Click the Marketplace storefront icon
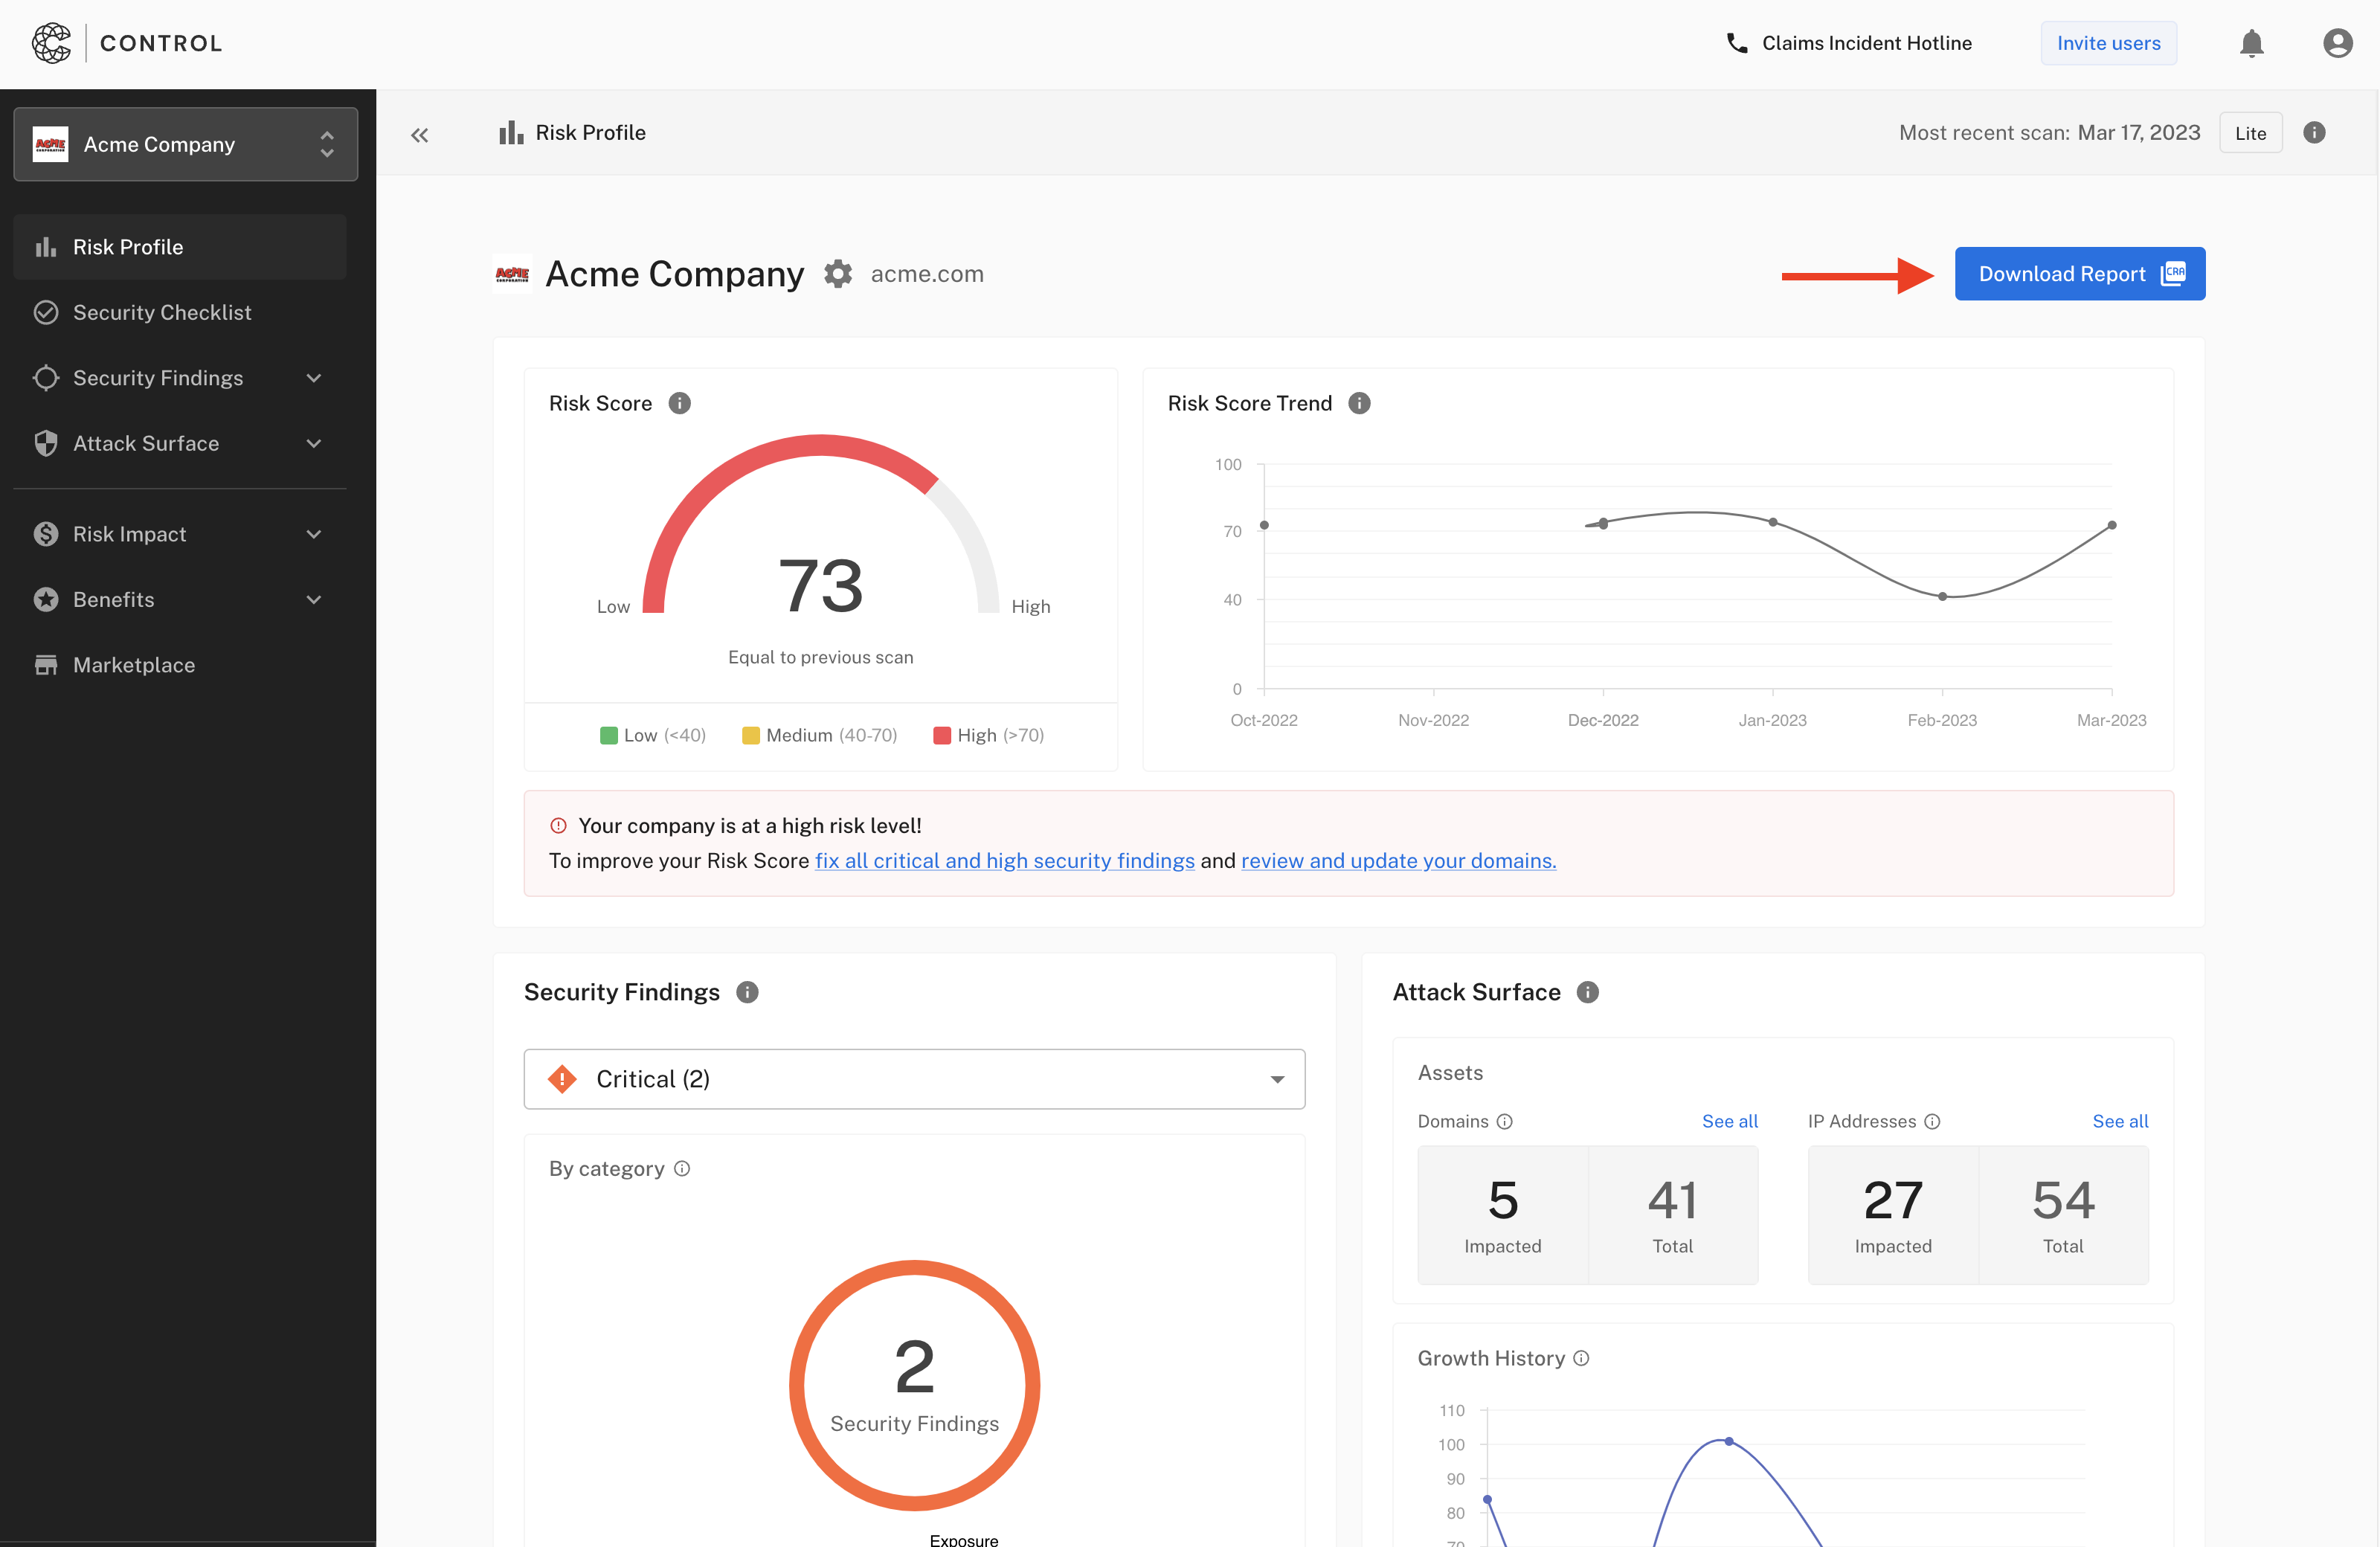This screenshot has width=2380, height=1547. [x=46, y=665]
